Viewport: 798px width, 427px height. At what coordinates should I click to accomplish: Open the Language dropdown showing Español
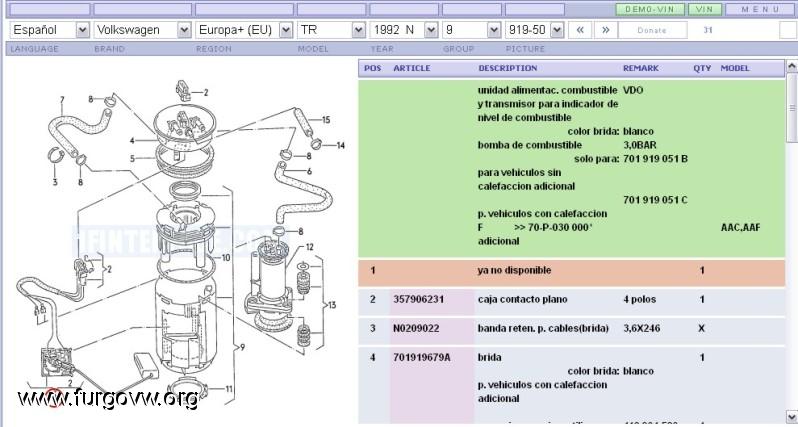tap(49, 30)
